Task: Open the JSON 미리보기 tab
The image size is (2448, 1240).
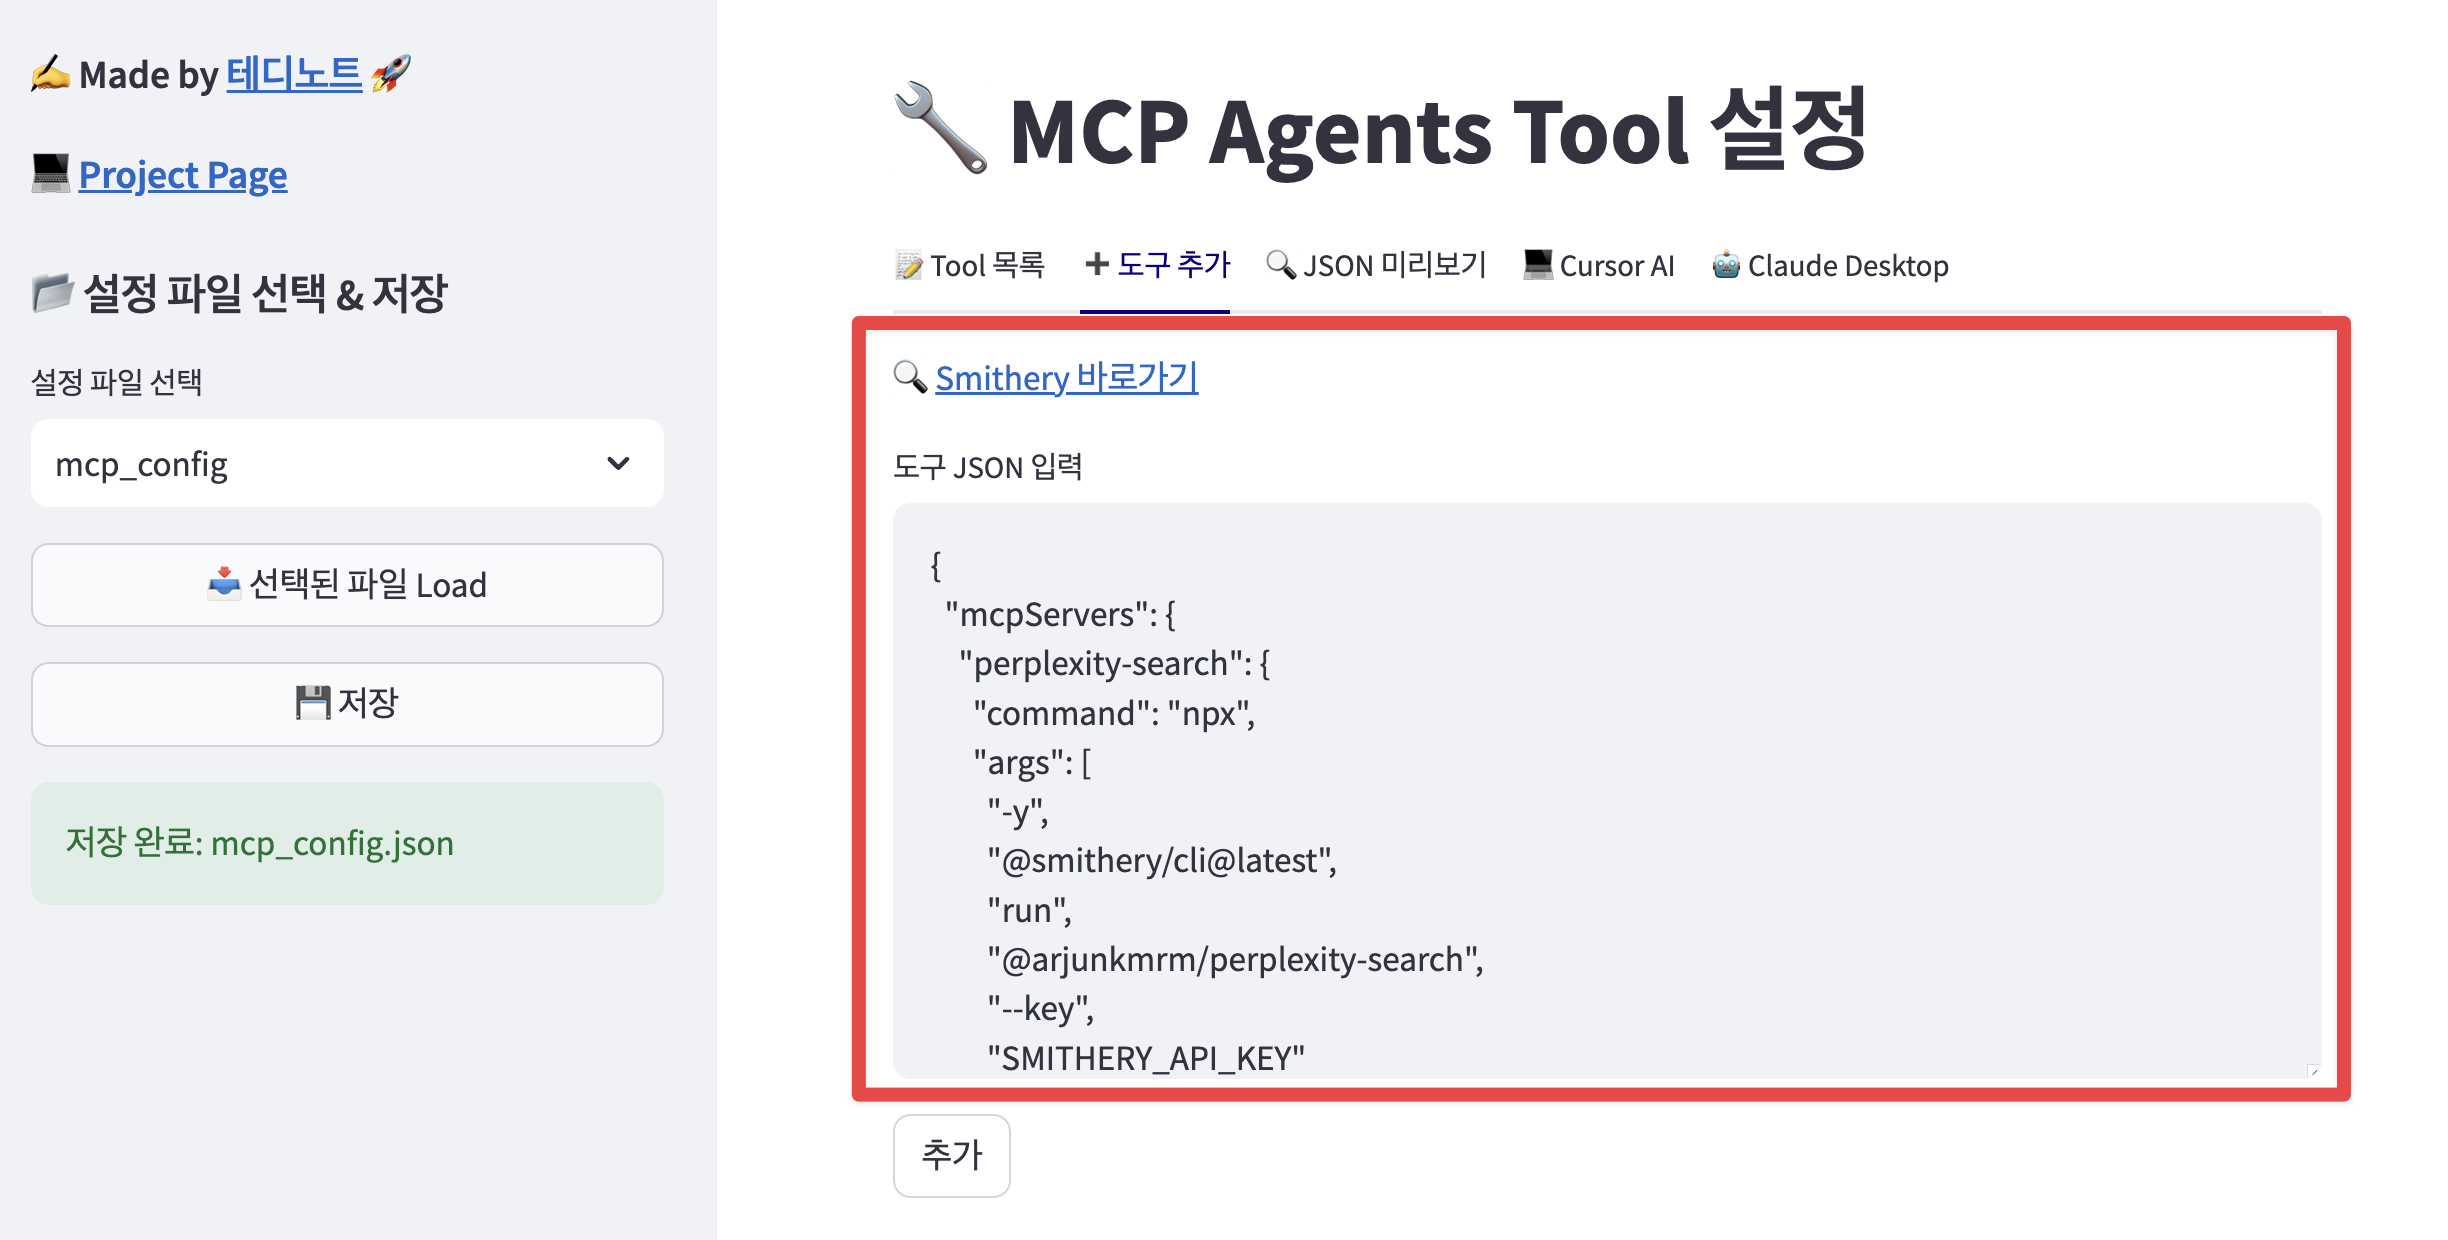Action: (x=1376, y=266)
